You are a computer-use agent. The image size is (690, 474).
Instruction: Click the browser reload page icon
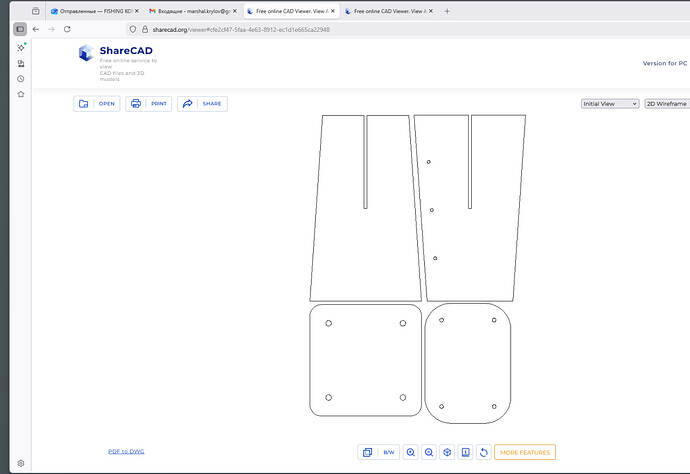pyautogui.click(x=65, y=30)
